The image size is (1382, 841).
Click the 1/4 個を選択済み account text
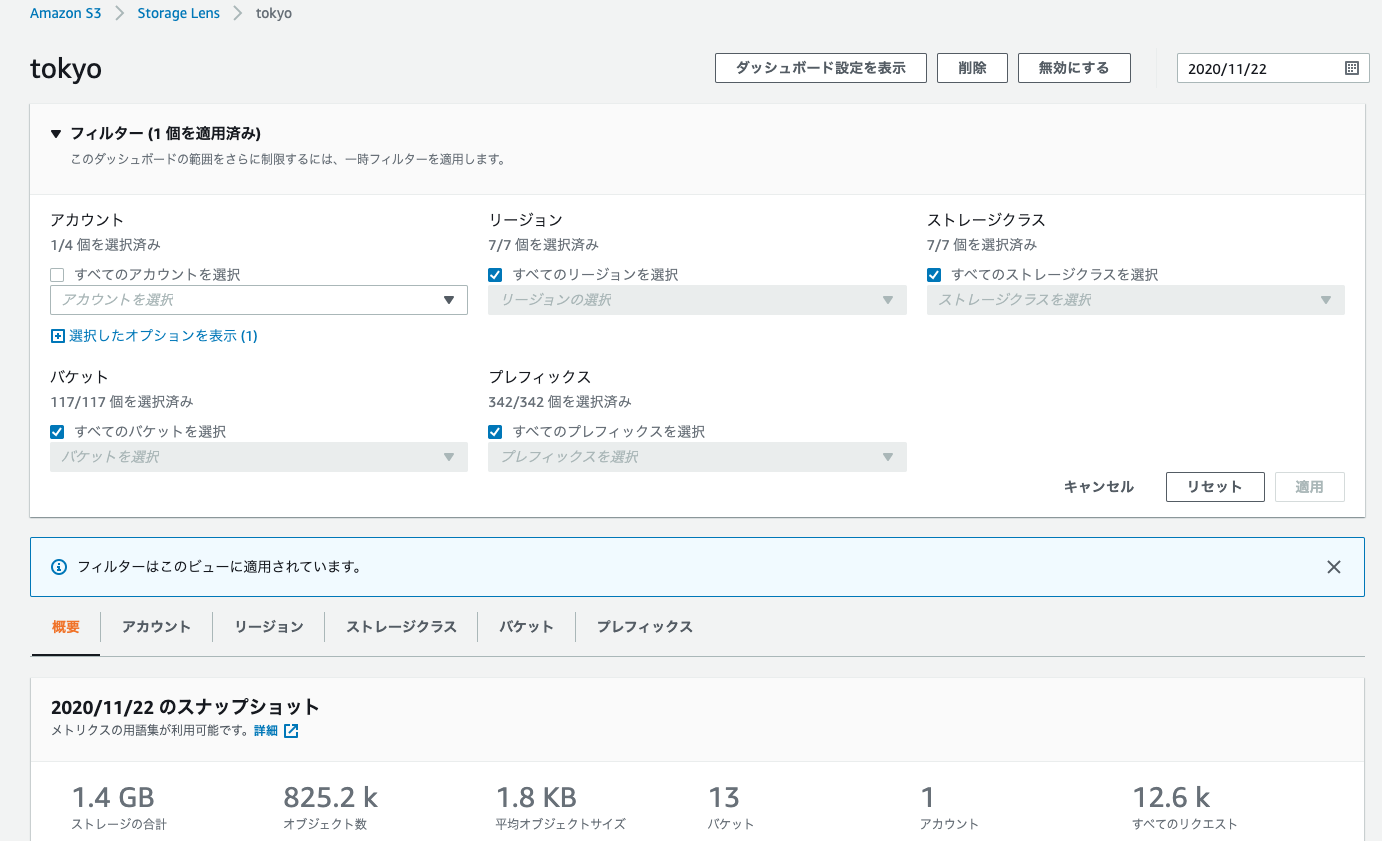click(x=105, y=245)
